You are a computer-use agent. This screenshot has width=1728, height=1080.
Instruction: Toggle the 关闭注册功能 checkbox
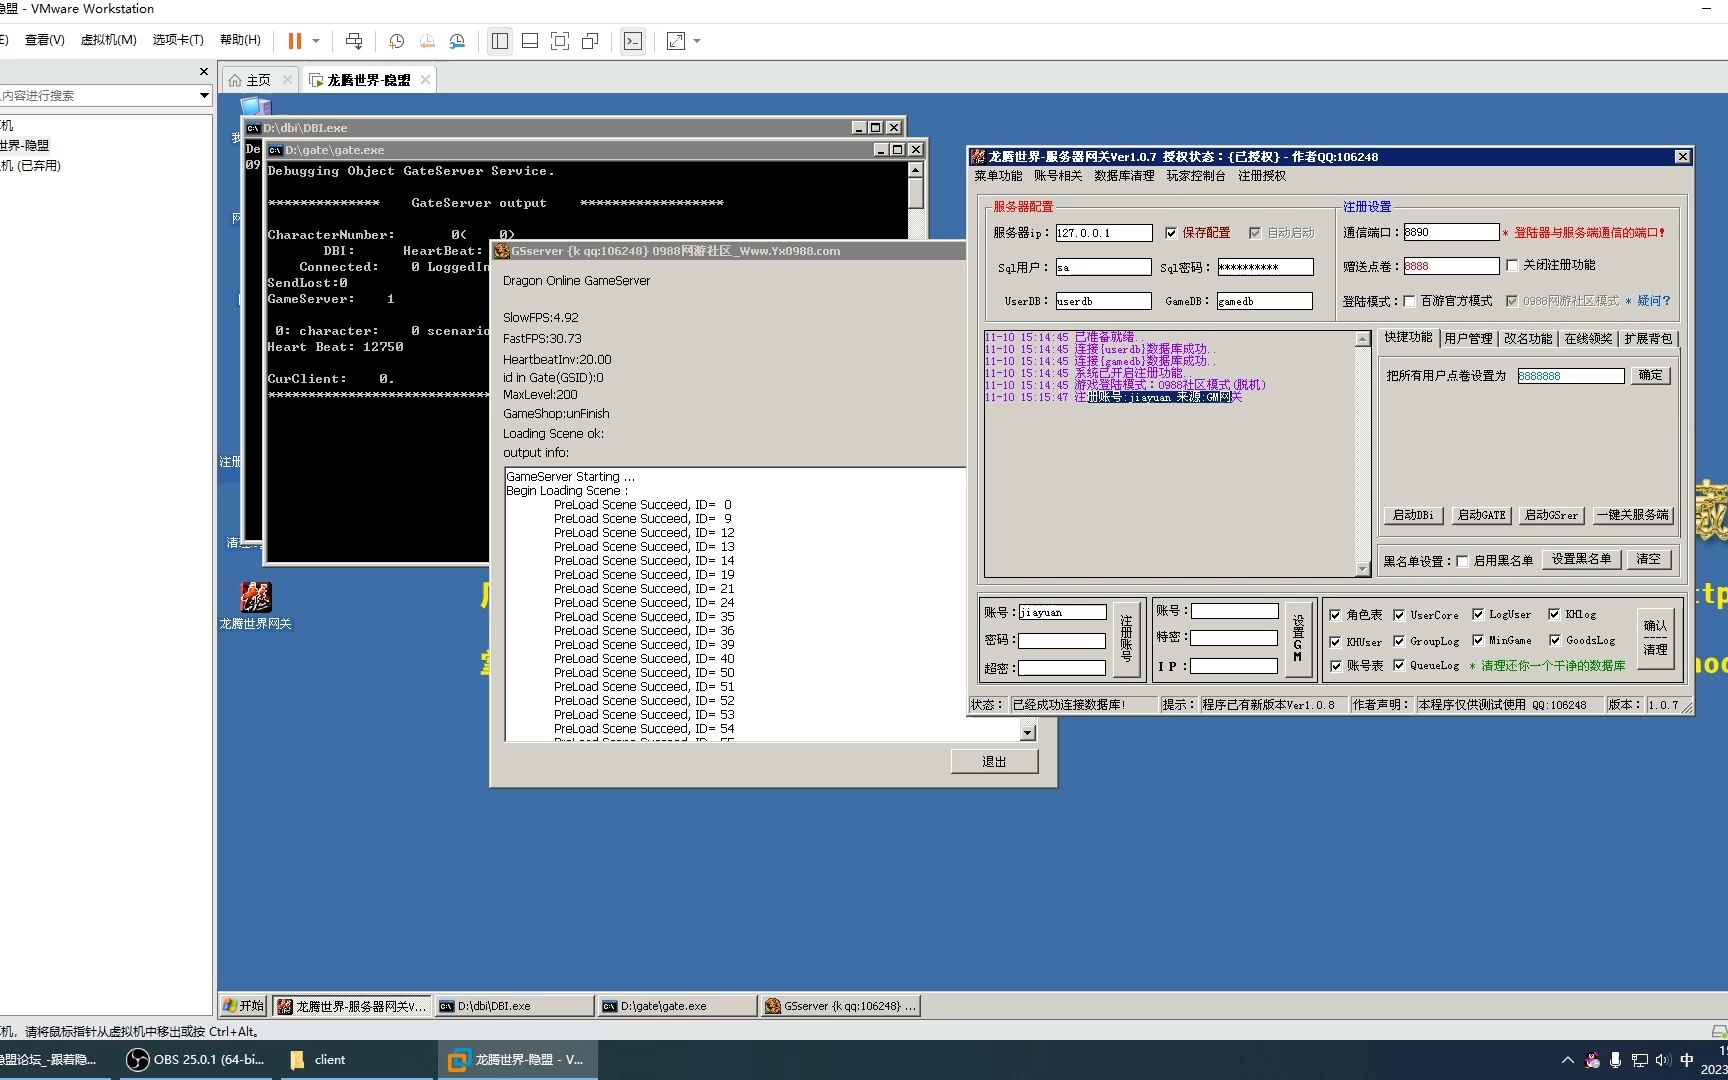click(x=1512, y=265)
